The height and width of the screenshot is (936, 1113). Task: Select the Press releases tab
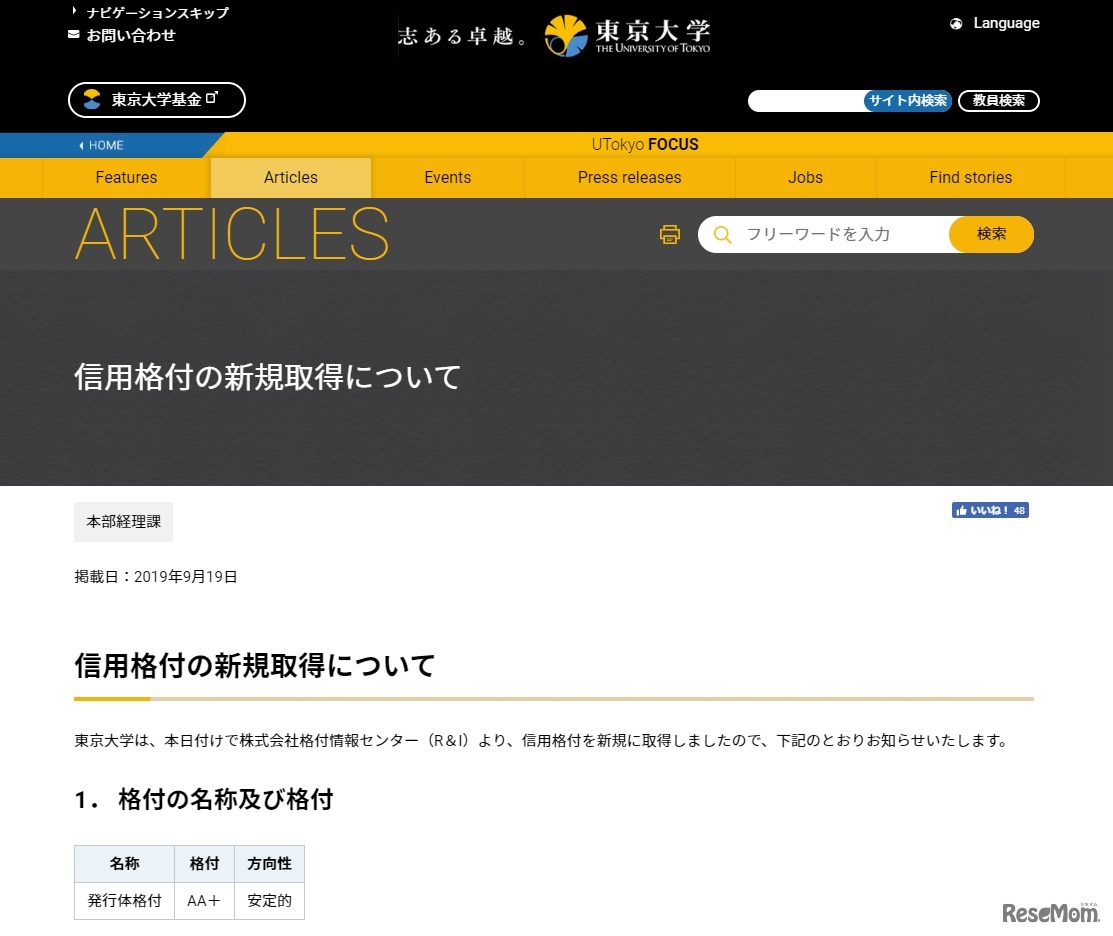pyautogui.click(x=629, y=177)
